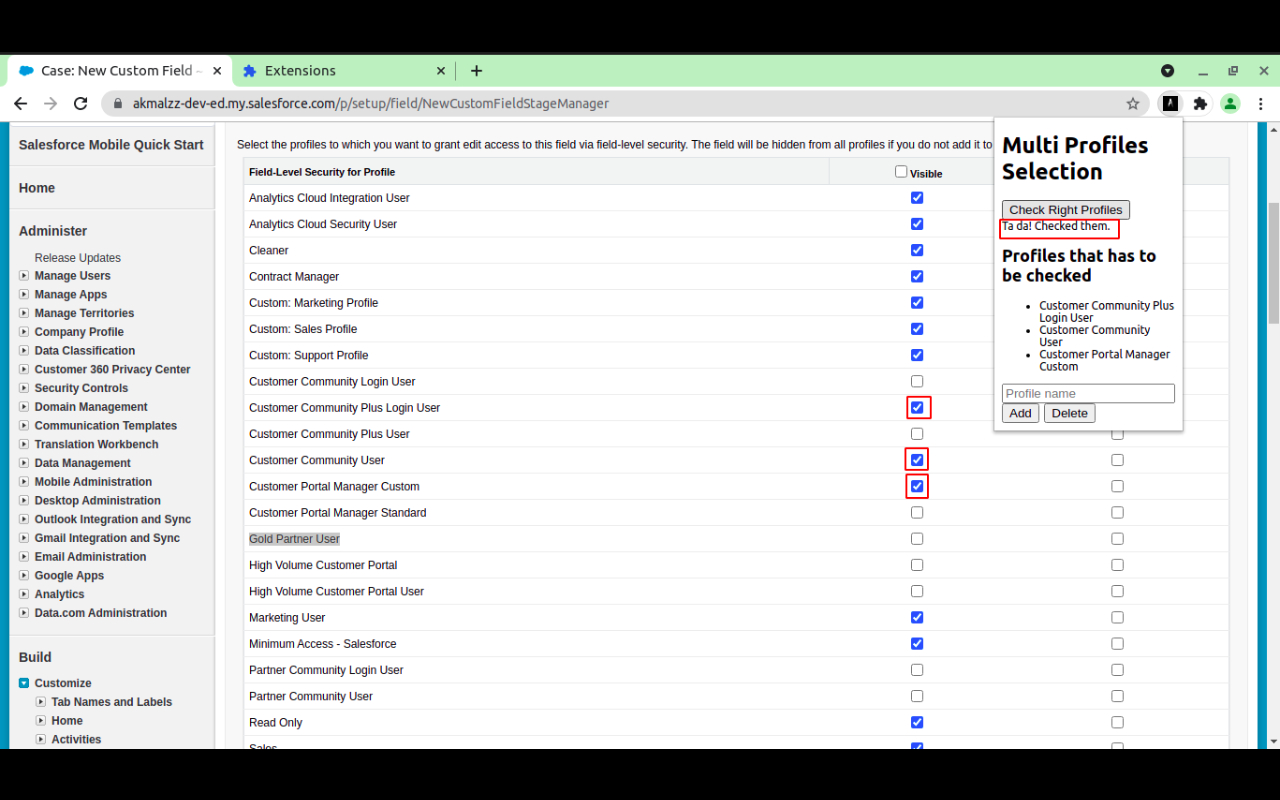This screenshot has height=800, width=1280.
Task: Uncheck Visible for Customer Portal Manager Custom
Action: tap(917, 486)
